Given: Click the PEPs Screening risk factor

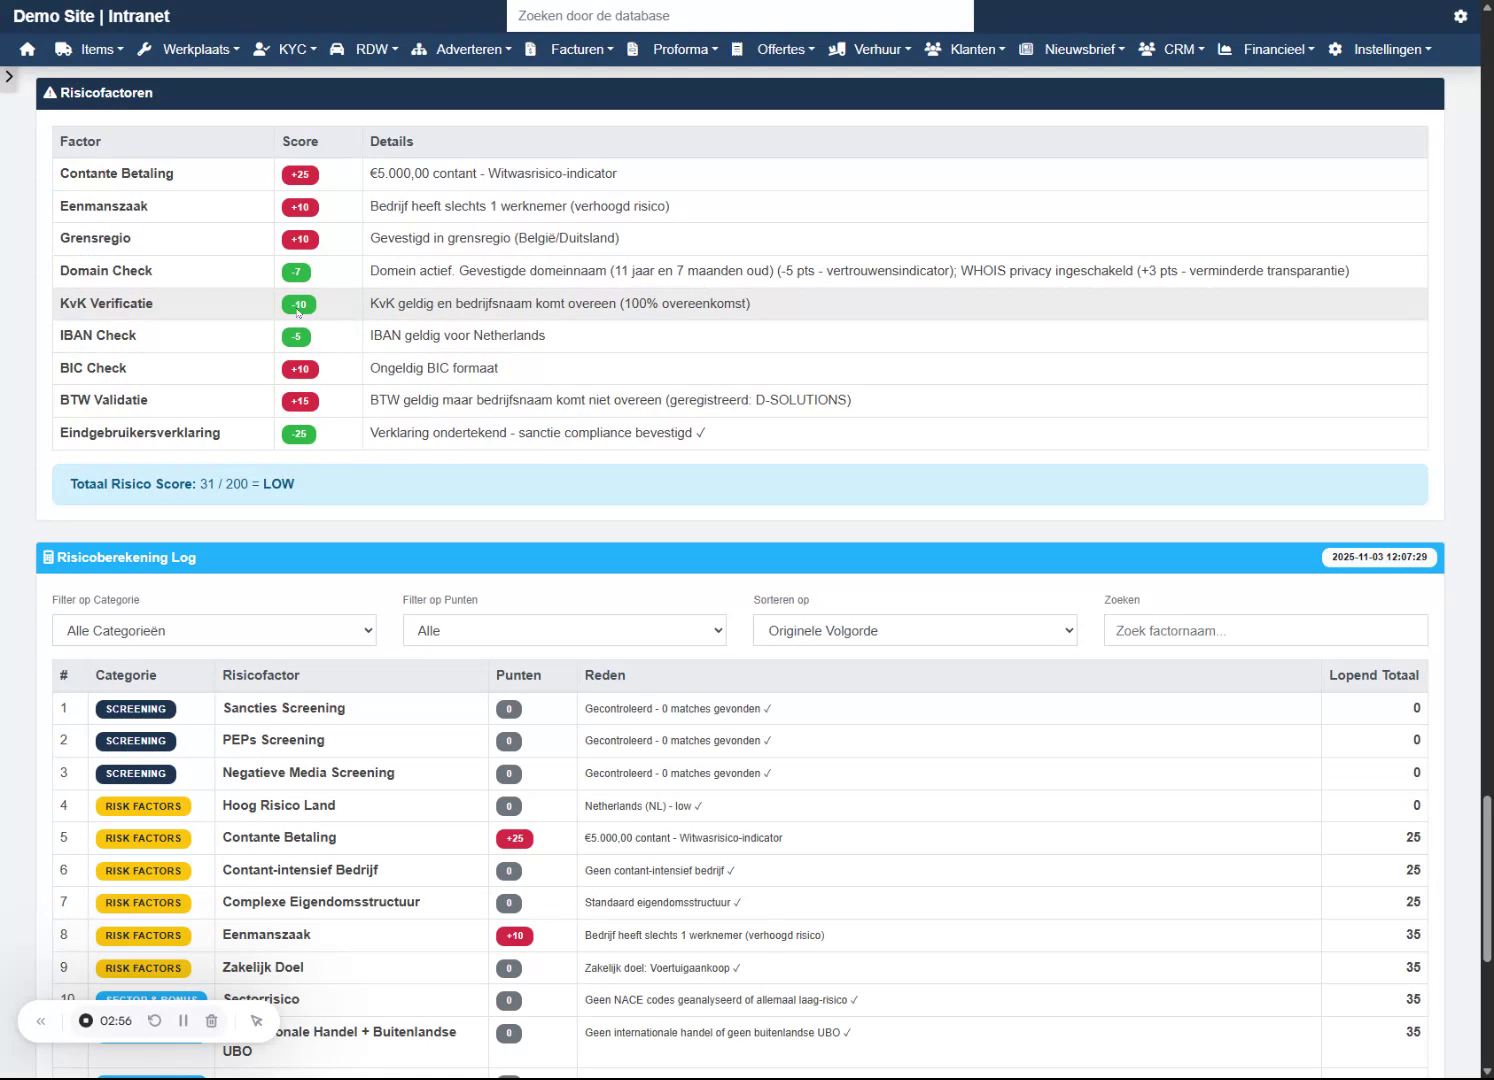Looking at the screenshot, I should pos(273,740).
